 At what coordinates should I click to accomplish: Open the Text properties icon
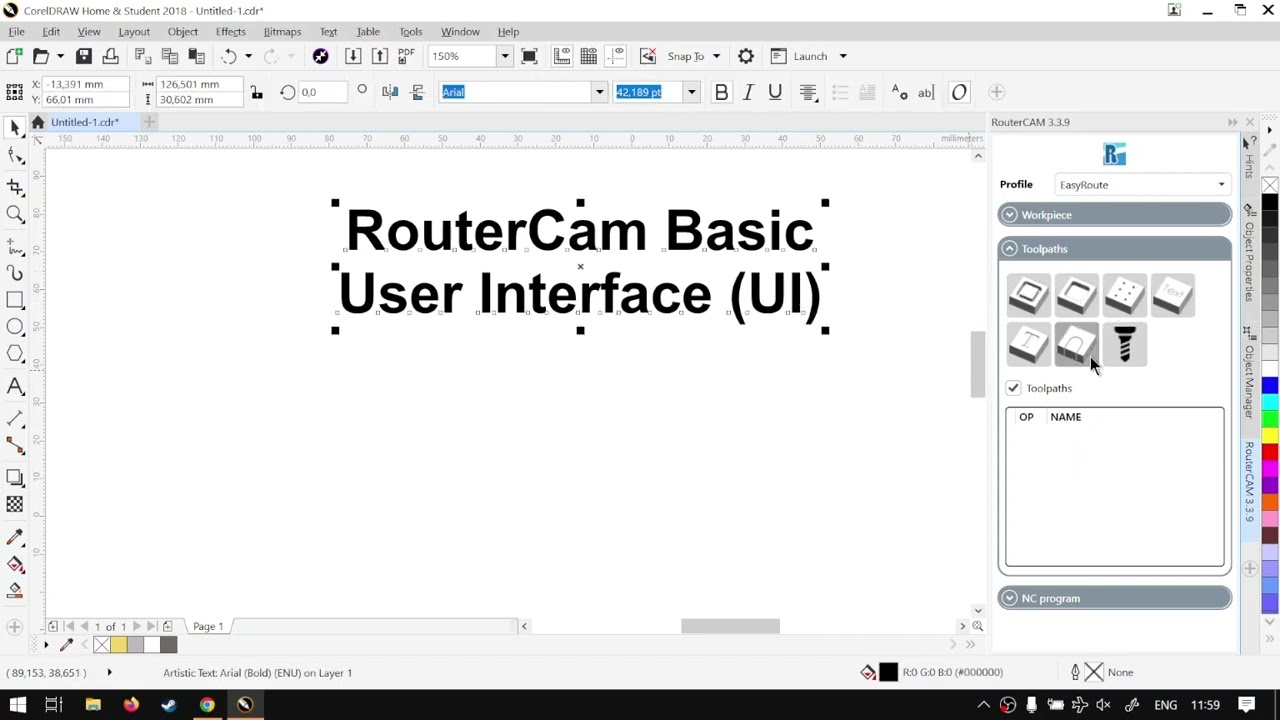click(899, 92)
